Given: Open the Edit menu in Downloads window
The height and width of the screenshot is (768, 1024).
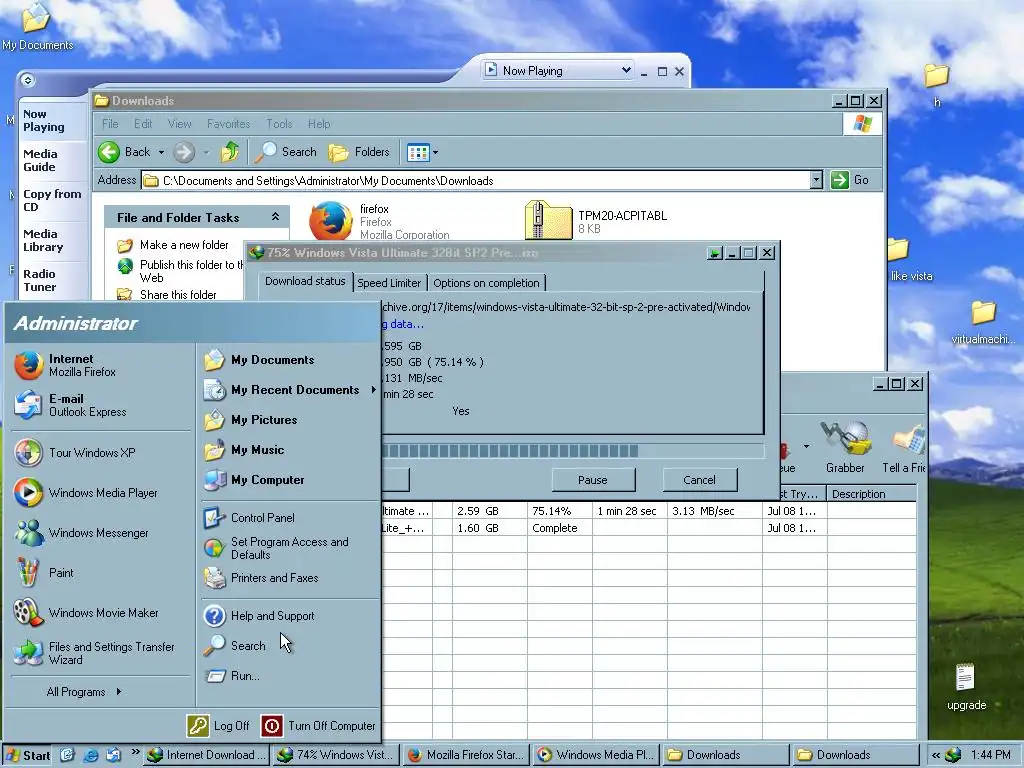Looking at the screenshot, I should 143,123.
